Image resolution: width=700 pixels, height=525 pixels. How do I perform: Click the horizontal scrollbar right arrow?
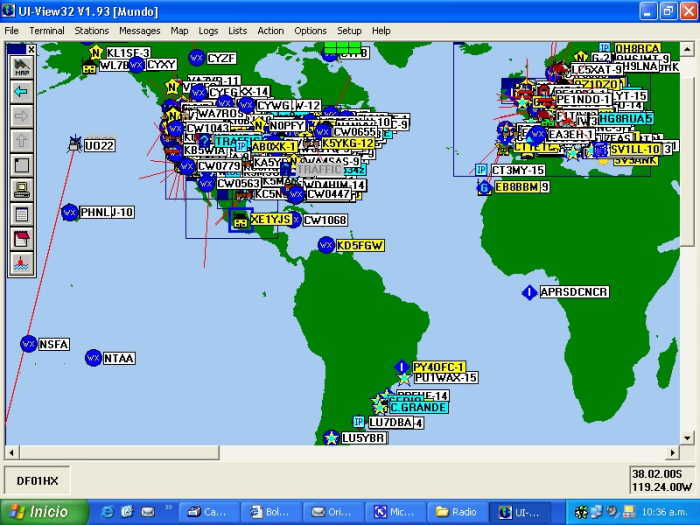coord(673,453)
